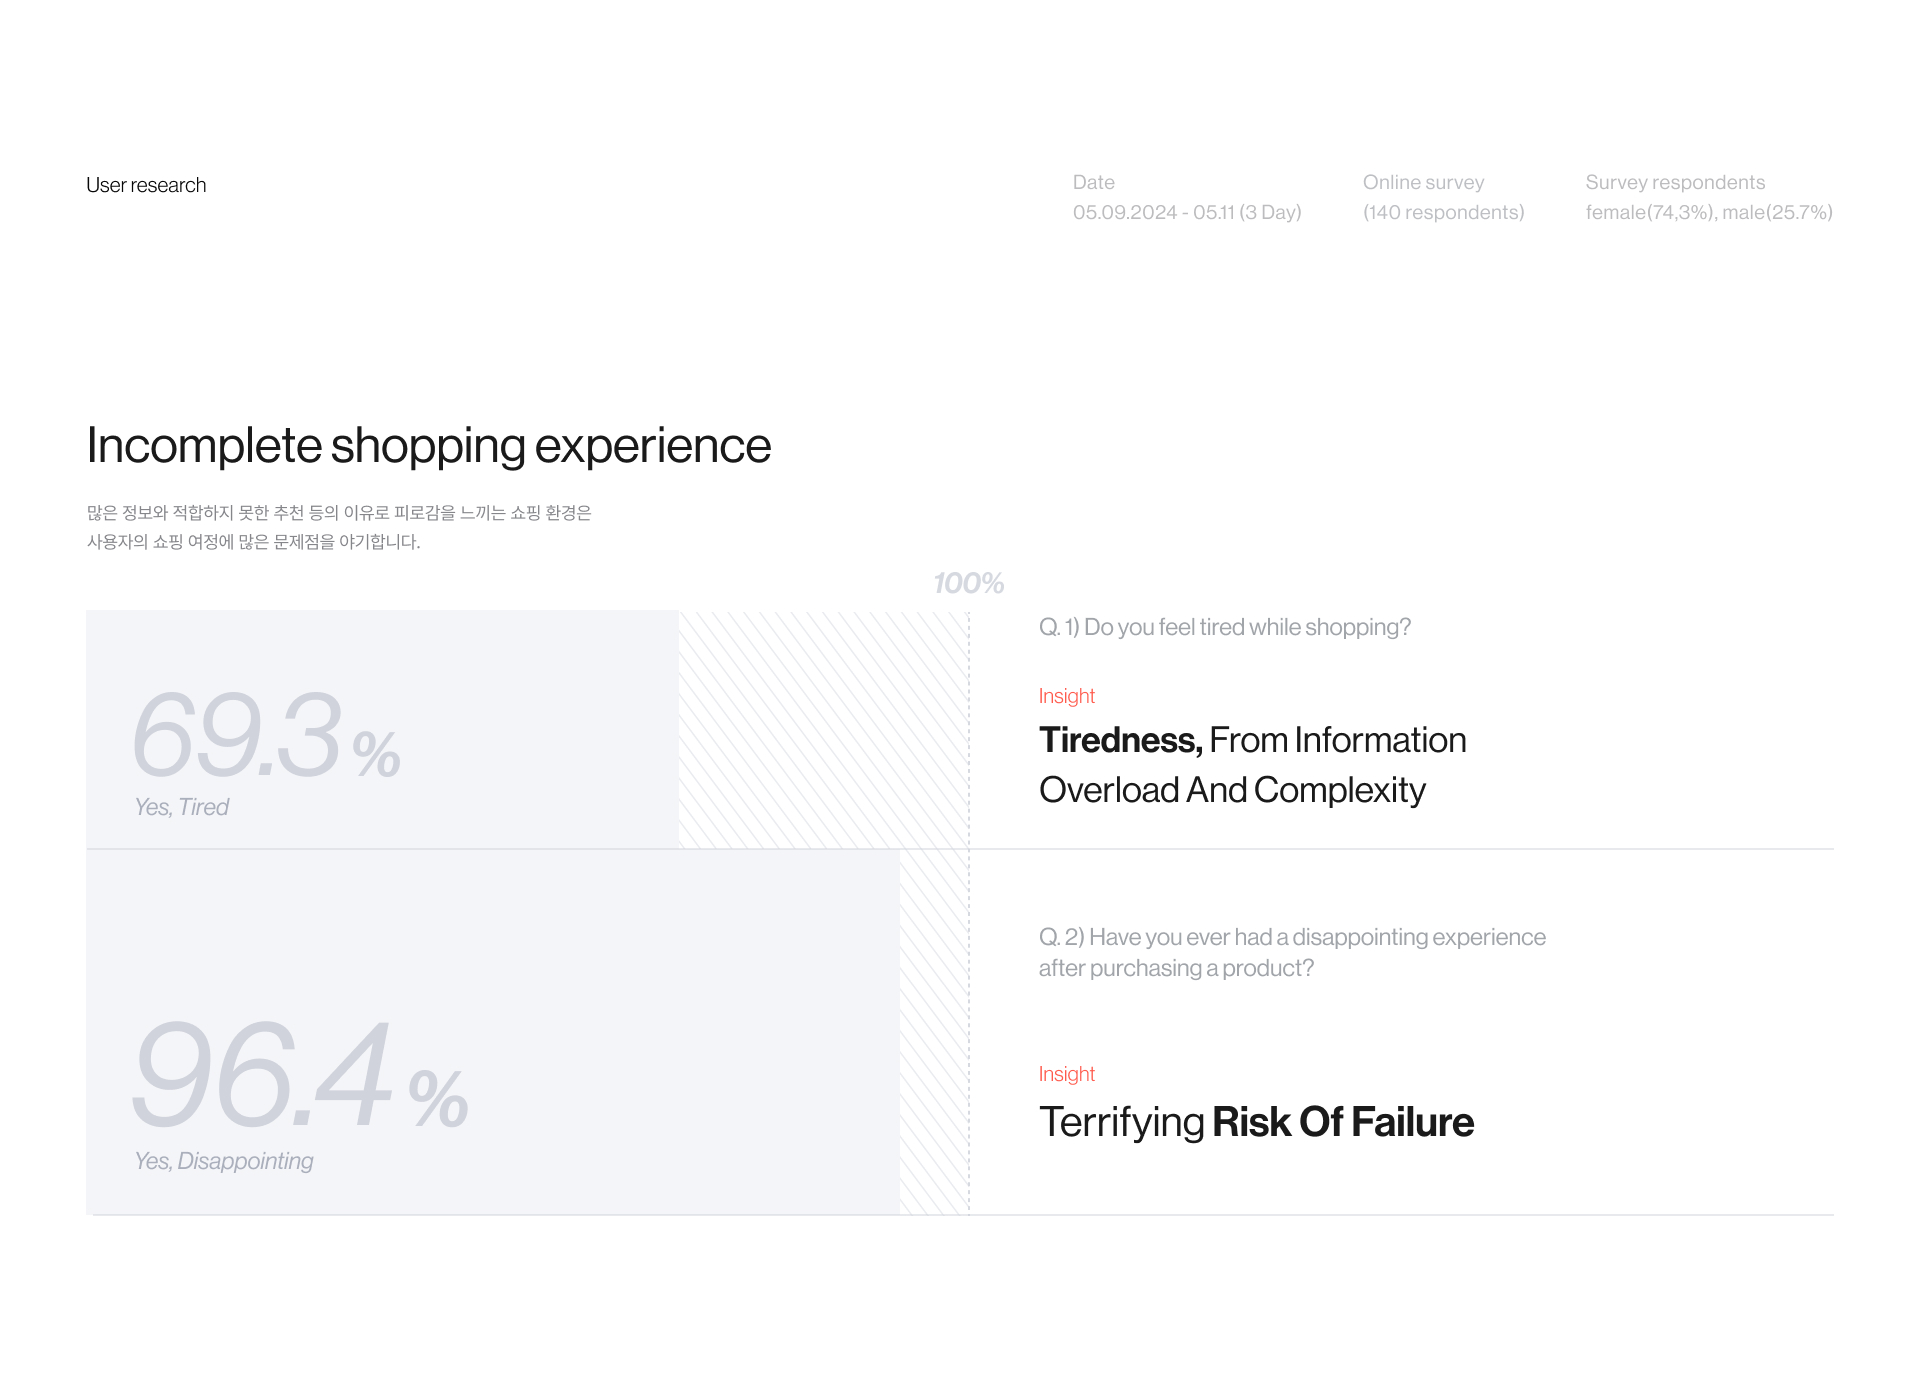Click the hatched area of the disappointing bar
Viewport: 1920px width, 1375px height.
934,1032
